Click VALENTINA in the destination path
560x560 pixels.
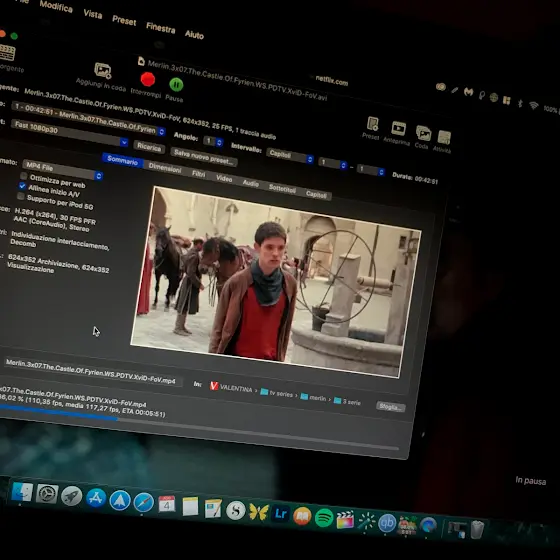click(231, 387)
